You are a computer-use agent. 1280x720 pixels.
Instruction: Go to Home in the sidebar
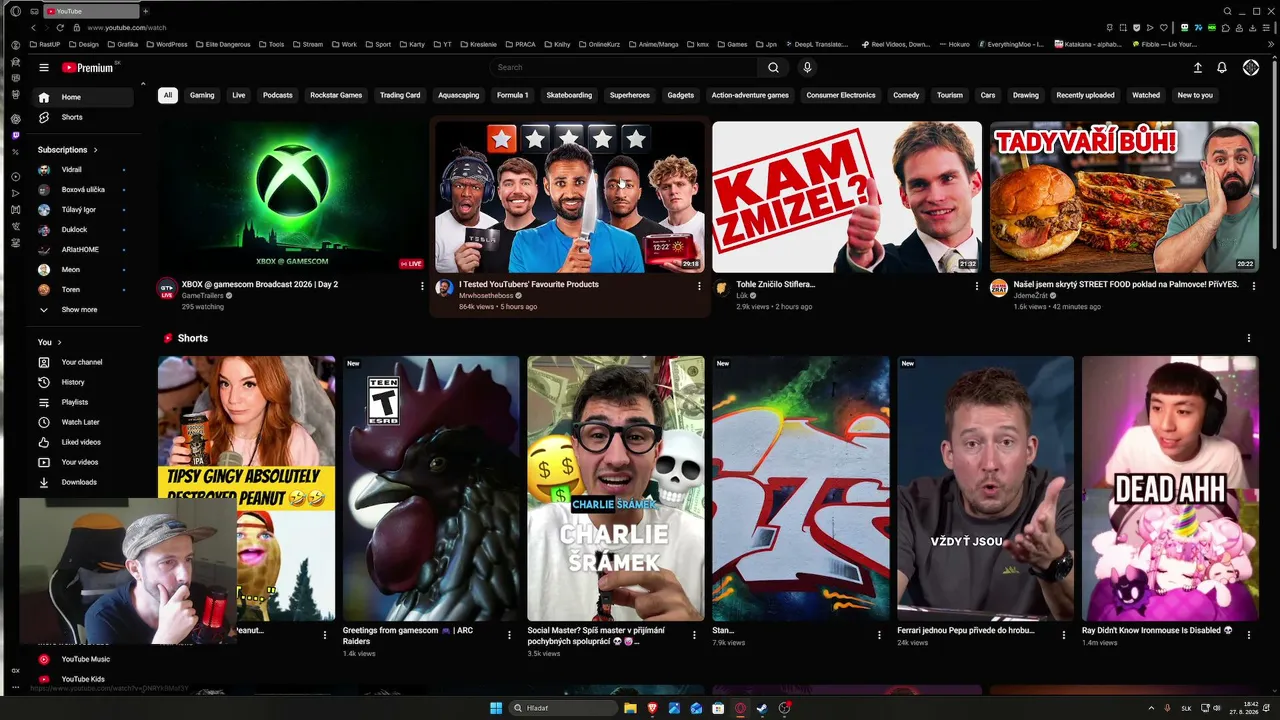click(82, 97)
